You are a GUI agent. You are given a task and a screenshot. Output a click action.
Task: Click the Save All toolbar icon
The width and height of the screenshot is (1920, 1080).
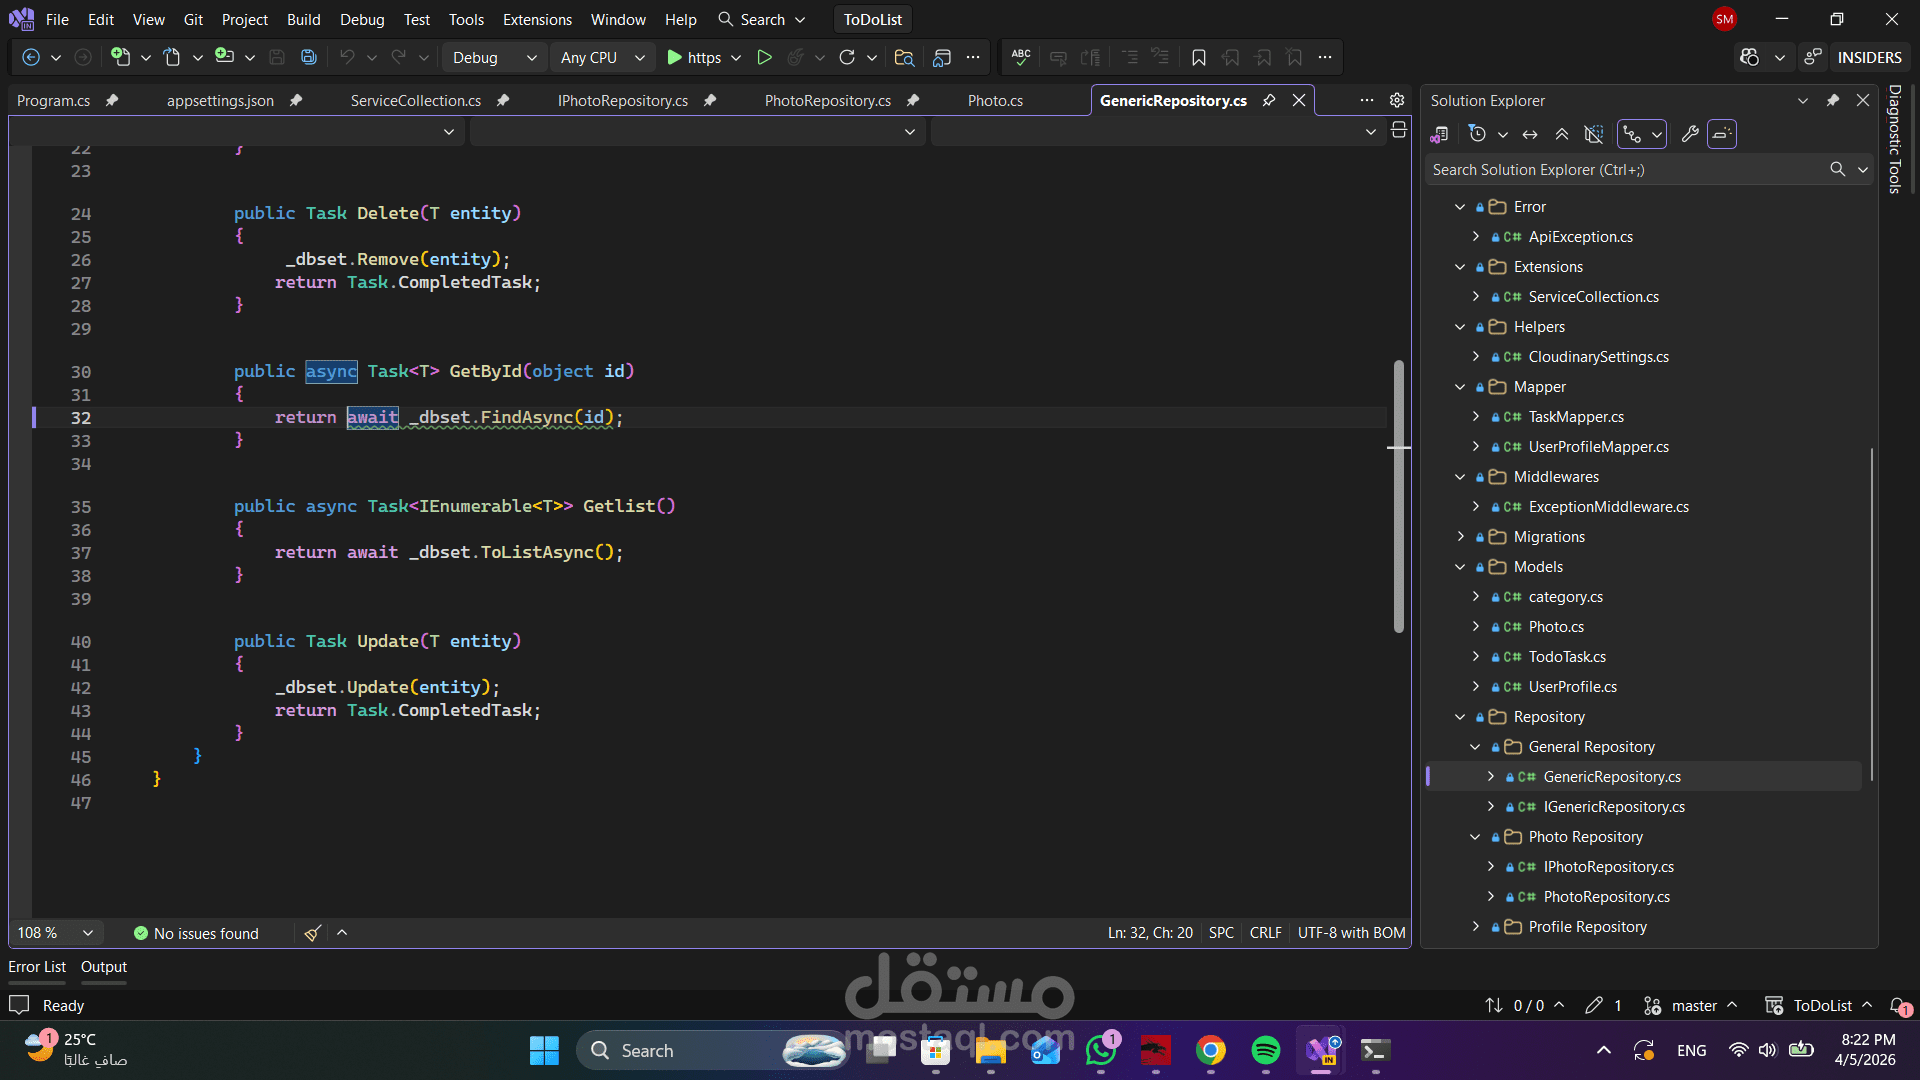point(309,58)
